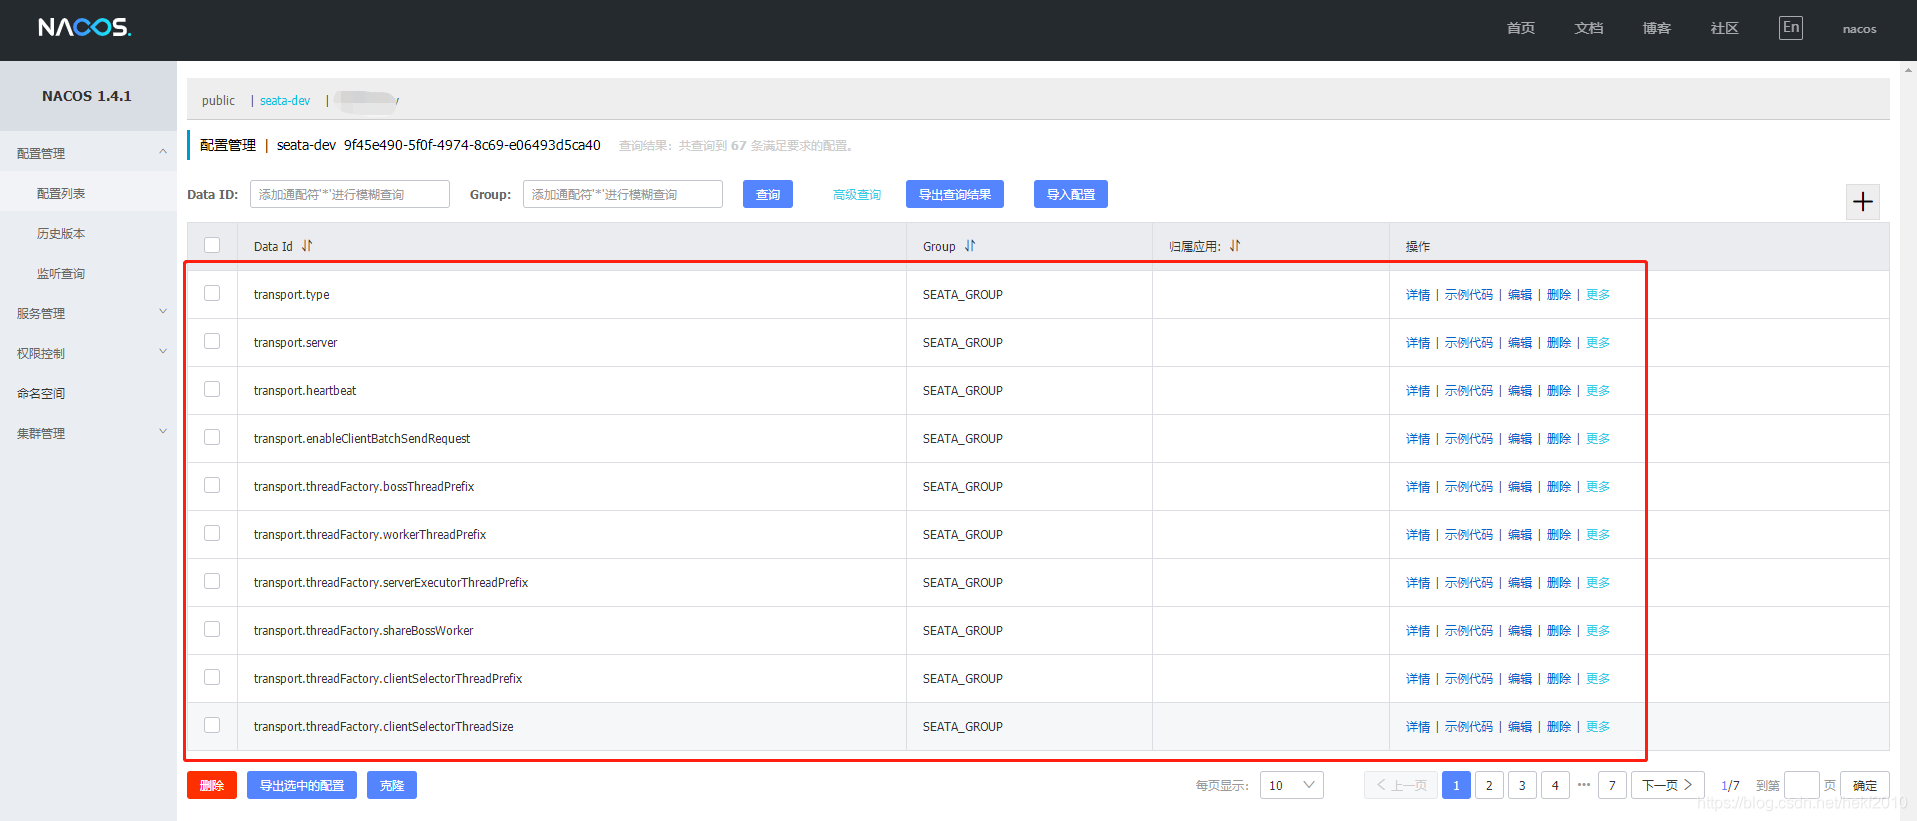Expand the 集群管理 sidebar section
This screenshot has height=821, width=1917.
click(x=88, y=433)
